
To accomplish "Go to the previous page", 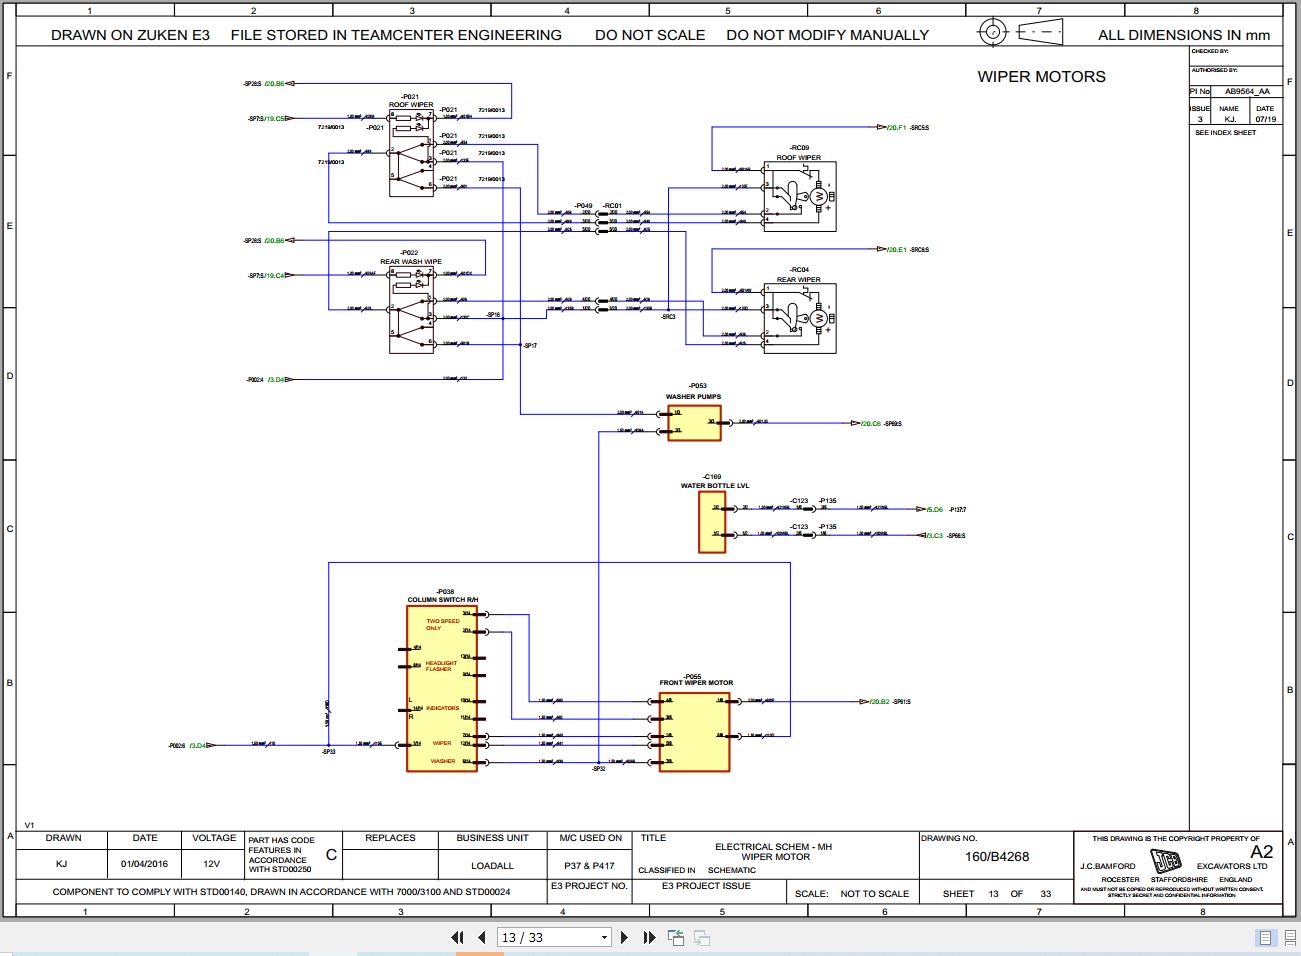I will tap(481, 937).
